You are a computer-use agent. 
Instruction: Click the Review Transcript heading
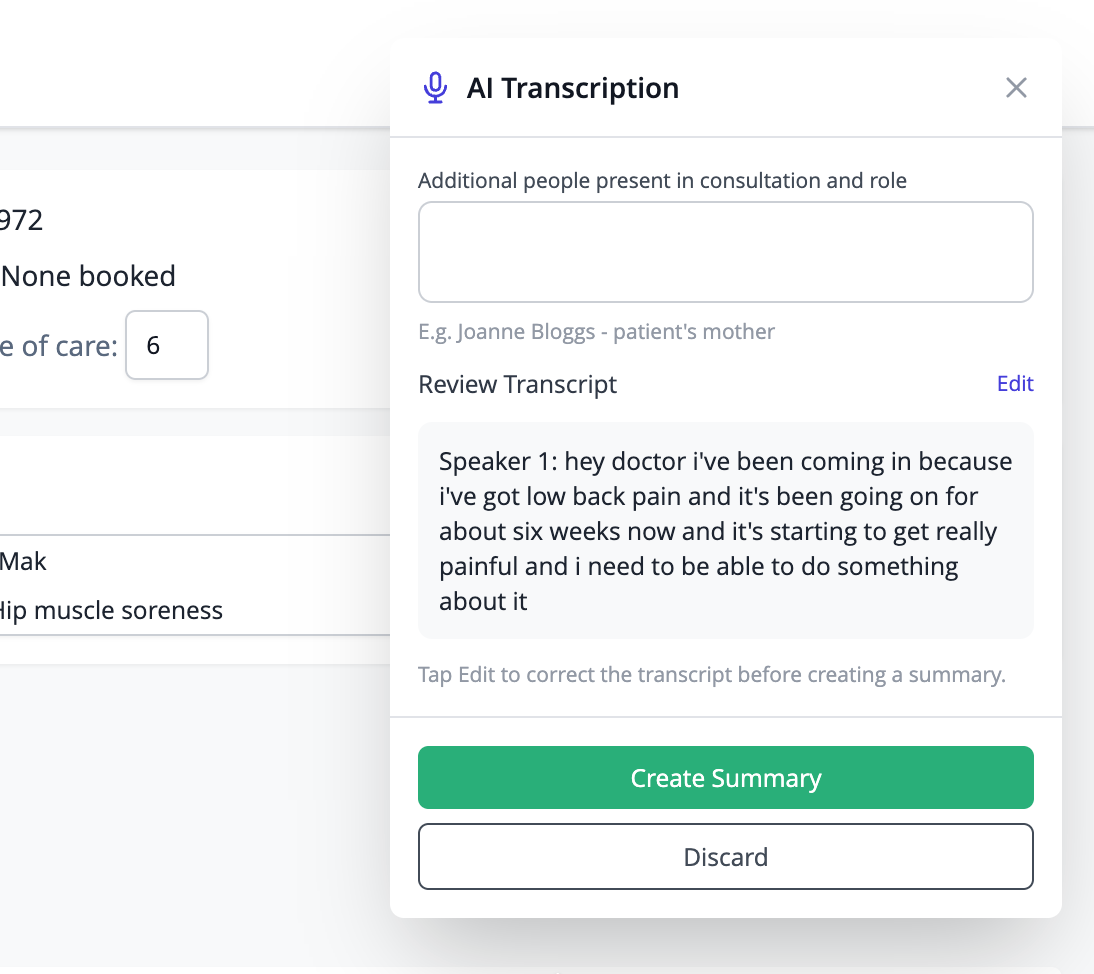click(x=517, y=384)
